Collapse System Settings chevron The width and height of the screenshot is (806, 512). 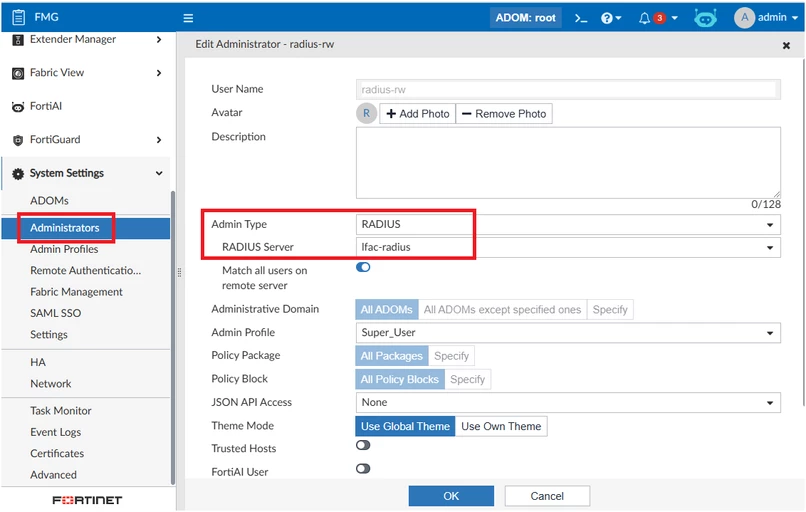click(159, 174)
